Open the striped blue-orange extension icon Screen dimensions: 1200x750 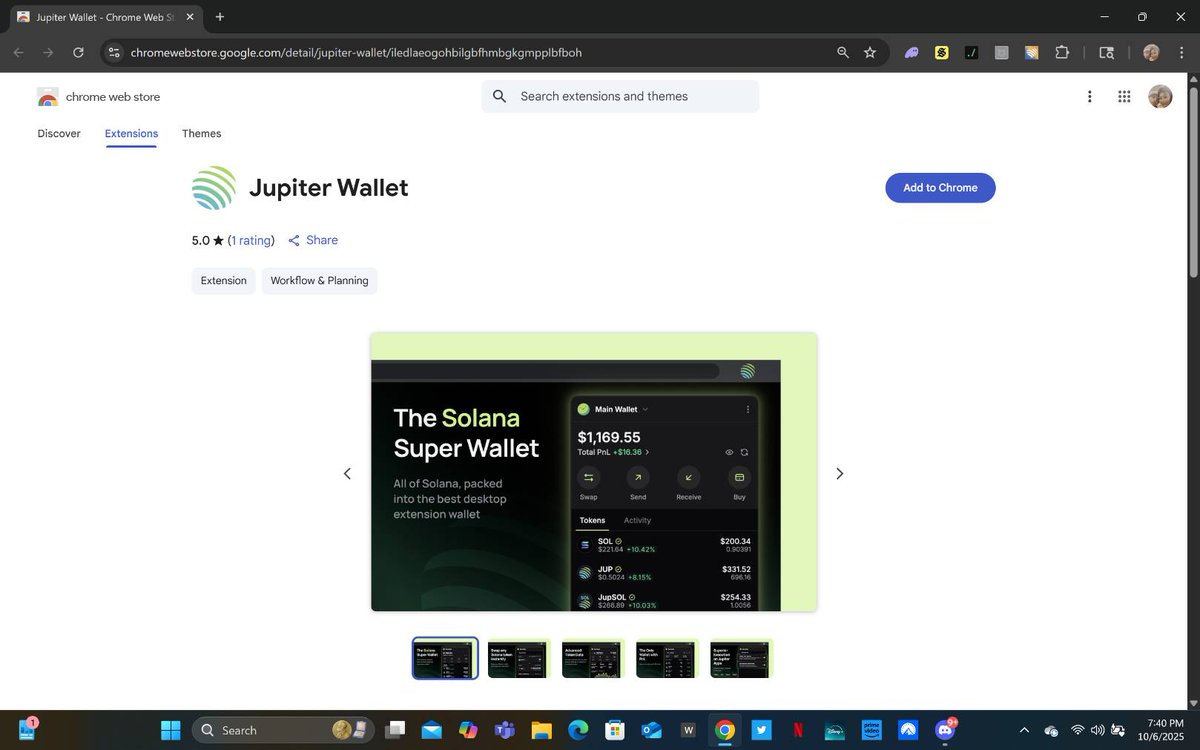point(1031,52)
